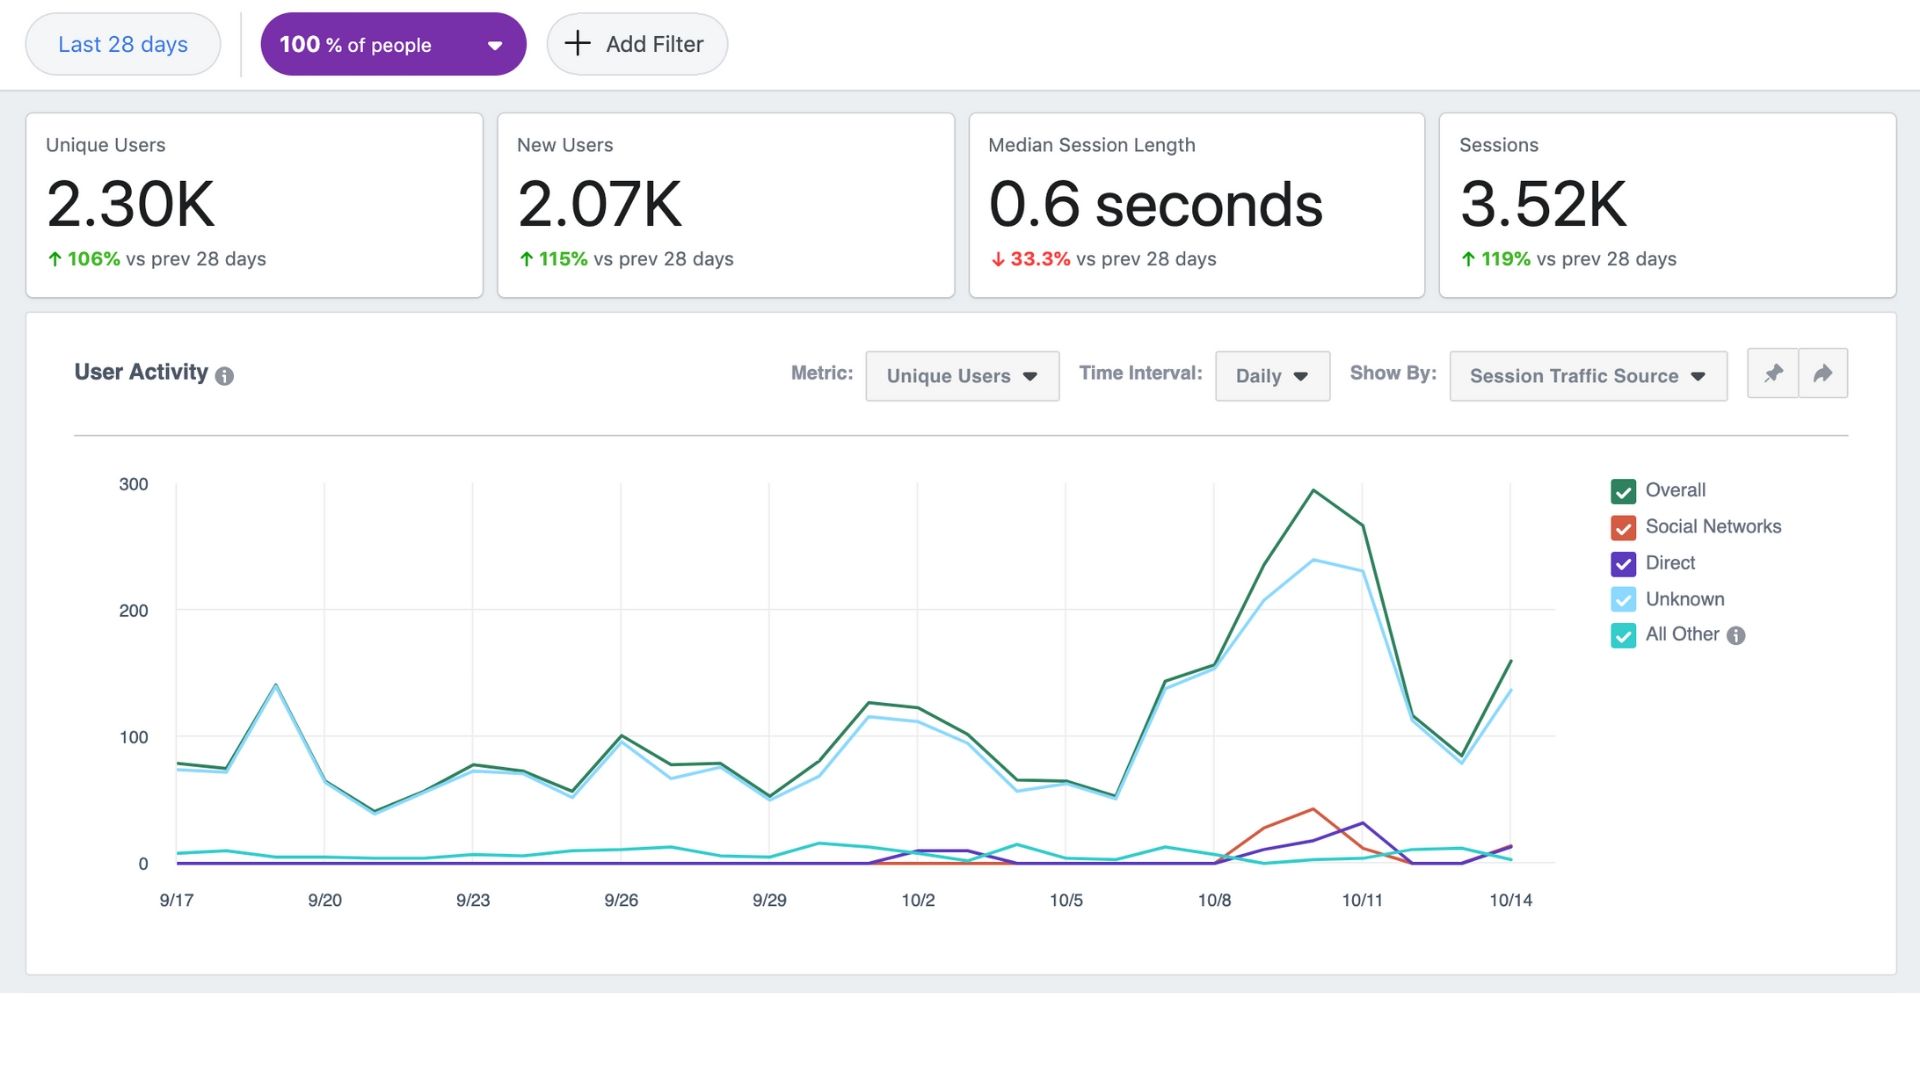Image resolution: width=1920 pixels, height=1080 pixels.
Task: Toggle the Direct traffic checkbox
Action: (1622, 563)
